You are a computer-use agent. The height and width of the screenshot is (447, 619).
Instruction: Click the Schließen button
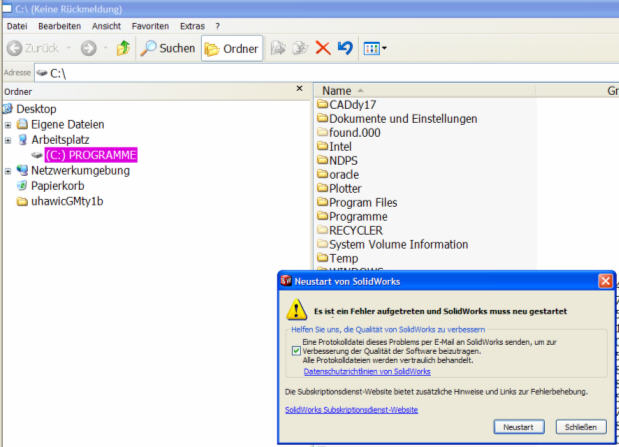click(x=581, y=427)
